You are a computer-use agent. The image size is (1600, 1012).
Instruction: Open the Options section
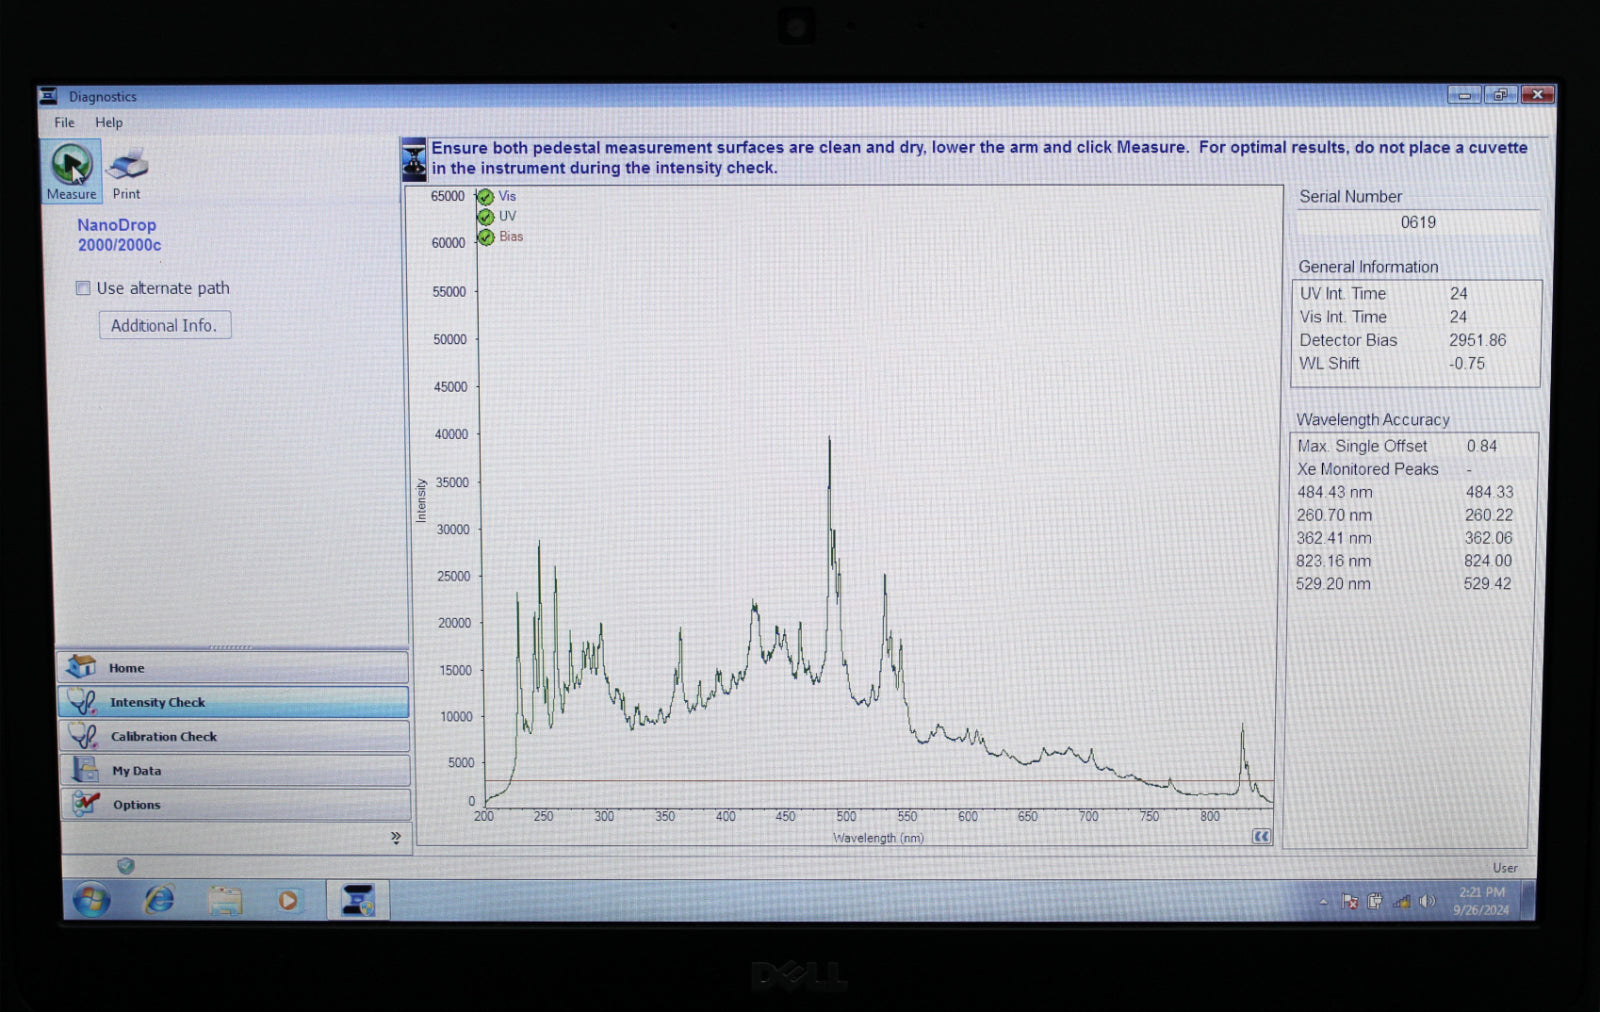[x=234, y=804]
